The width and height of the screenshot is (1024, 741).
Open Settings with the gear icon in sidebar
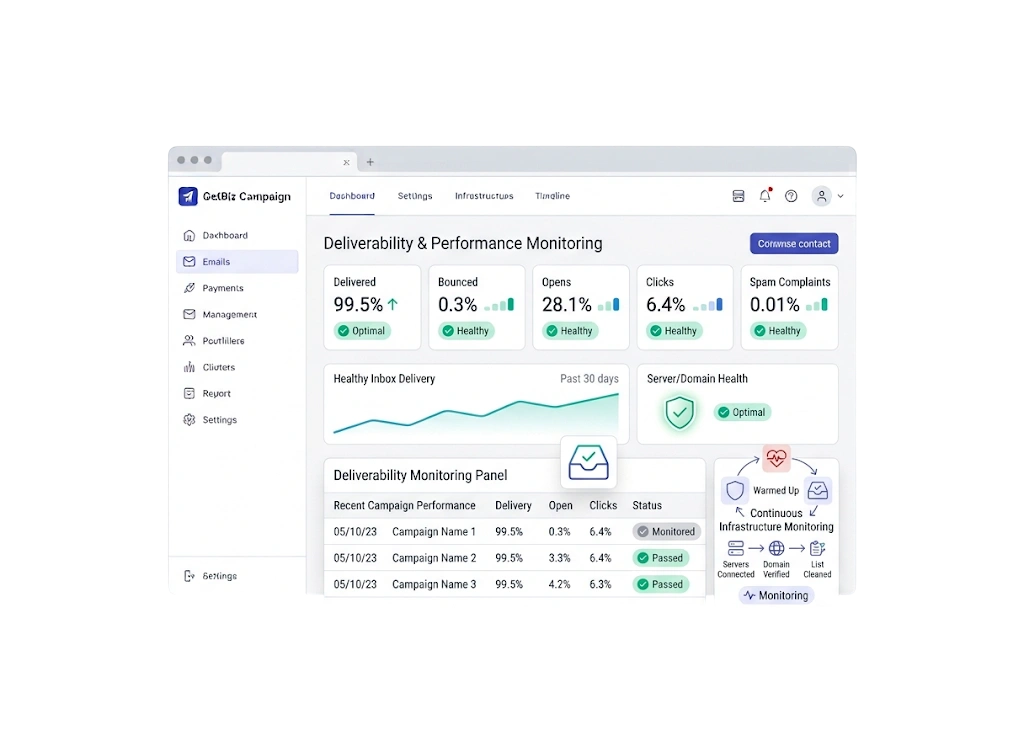pyautogui.click(x=237, y=420)
